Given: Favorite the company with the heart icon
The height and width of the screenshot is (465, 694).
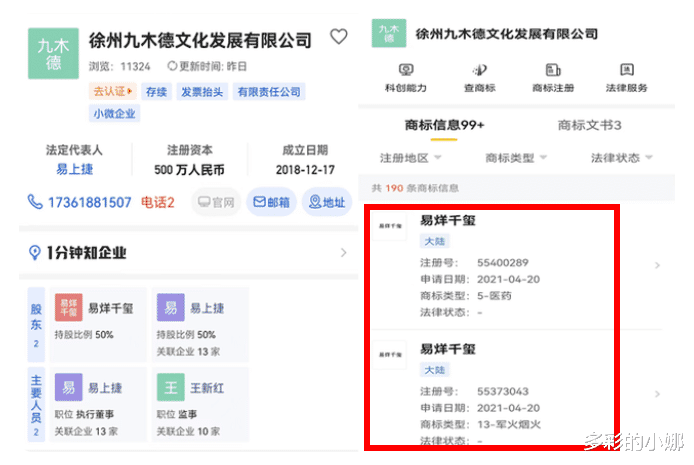Looking at the screenshot, I should (x=339, y=36).
